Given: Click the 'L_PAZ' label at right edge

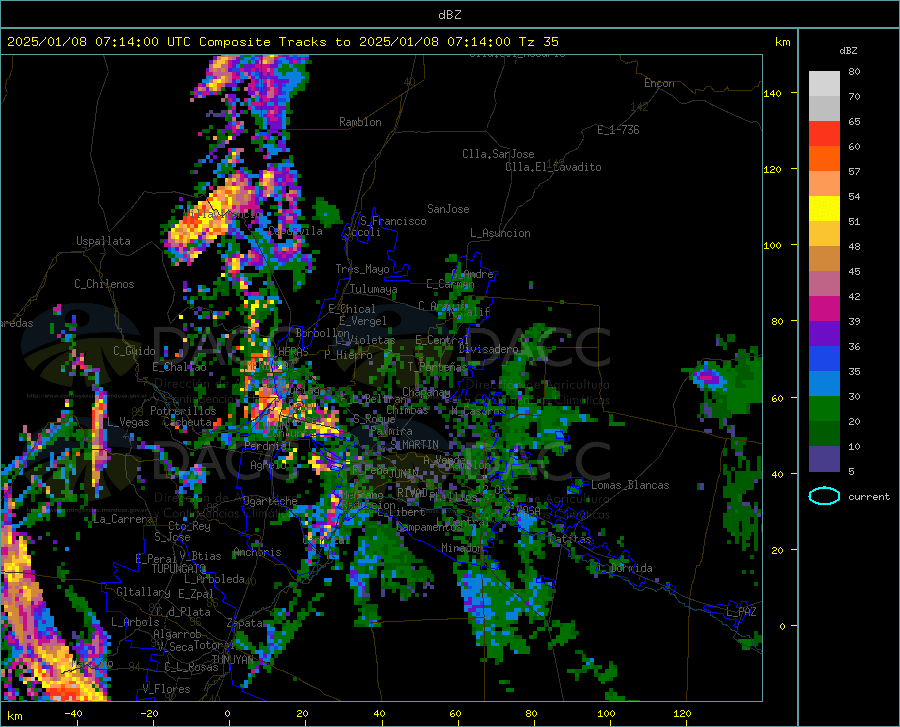Looking at the screenshot, I should click(741, 612).
